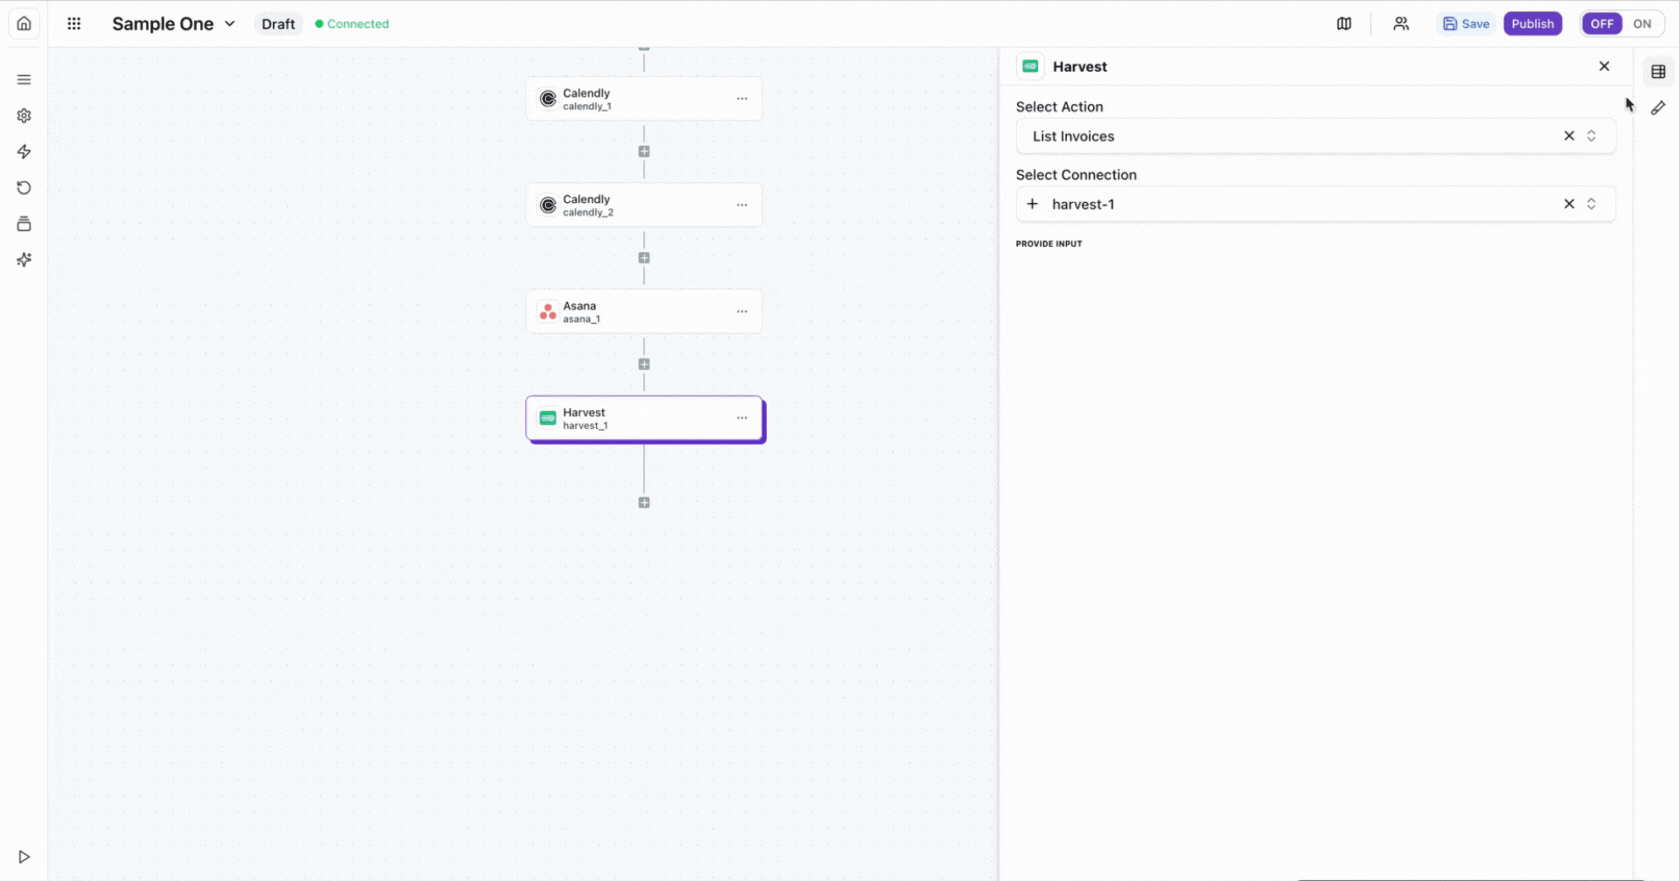Open the three-dot menu on the Asana node
Image resolution: width=1679 pixels, height=881 pixels.
click(x=742, y=312)
